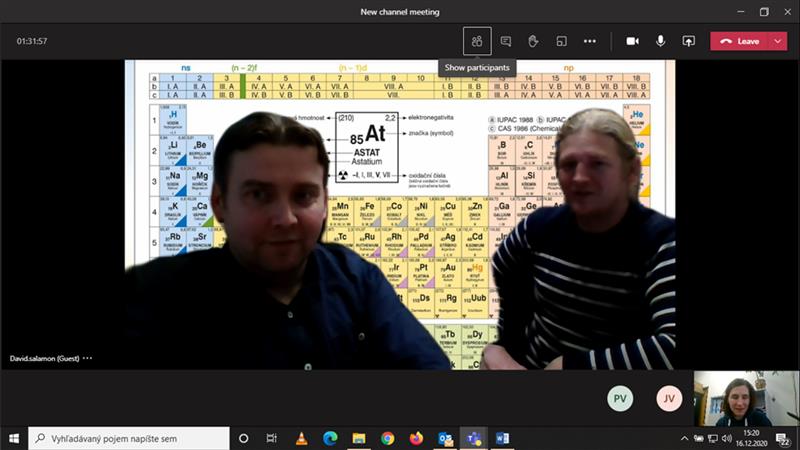Open the network status tray icon

[713, 438]
